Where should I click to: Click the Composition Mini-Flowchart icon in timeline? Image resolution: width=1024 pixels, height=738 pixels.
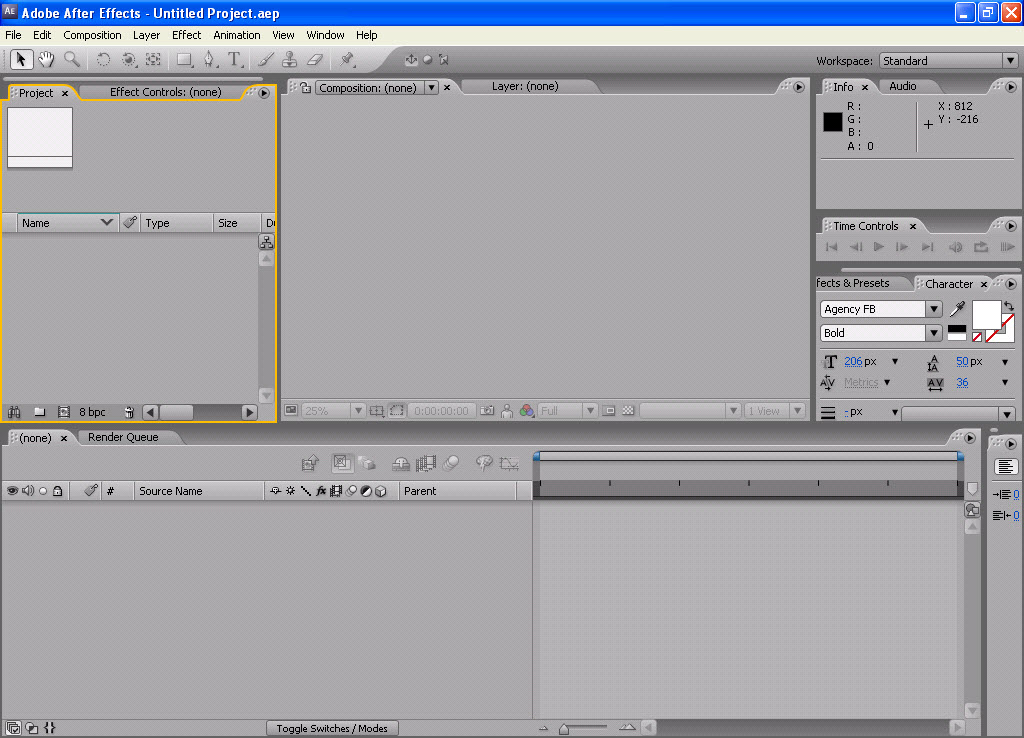(x=310, y=464)
